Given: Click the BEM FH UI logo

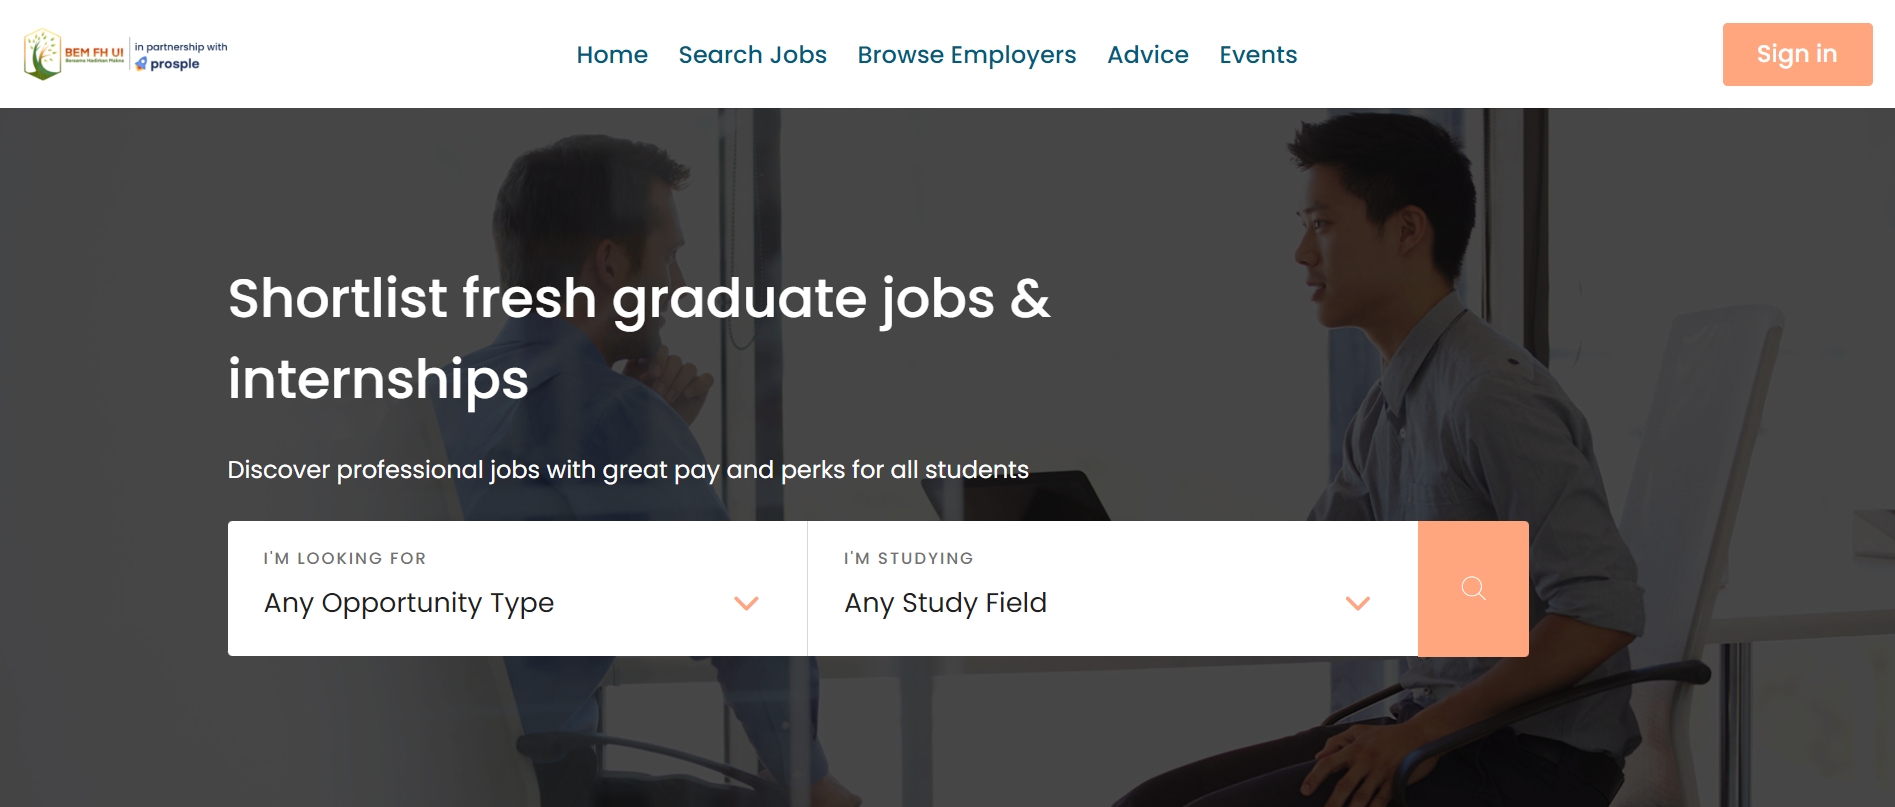Looking at the screenshot, I should (73, 54).
